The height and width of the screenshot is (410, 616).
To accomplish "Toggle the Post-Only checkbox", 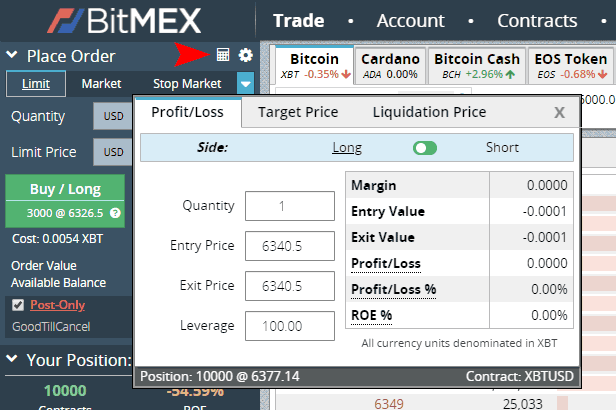I will click(x=18, y=305).
